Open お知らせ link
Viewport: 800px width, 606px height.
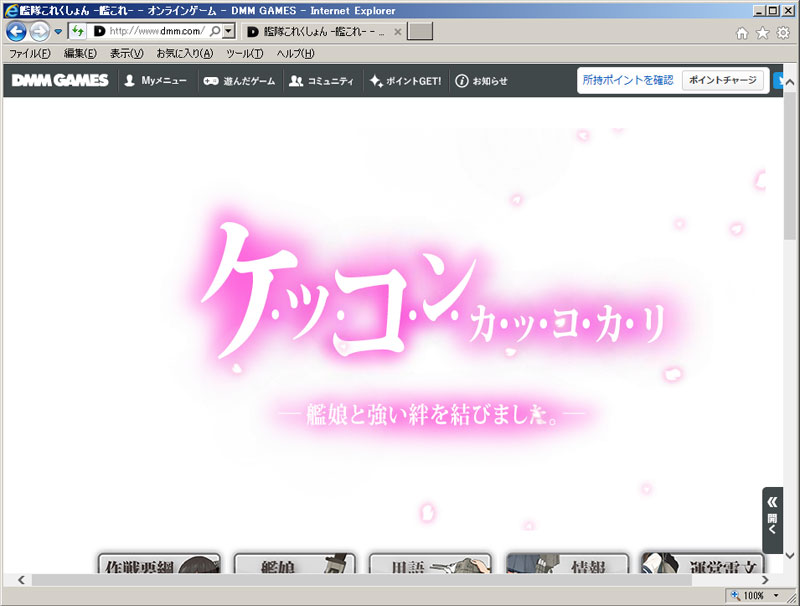click(490, 81)
